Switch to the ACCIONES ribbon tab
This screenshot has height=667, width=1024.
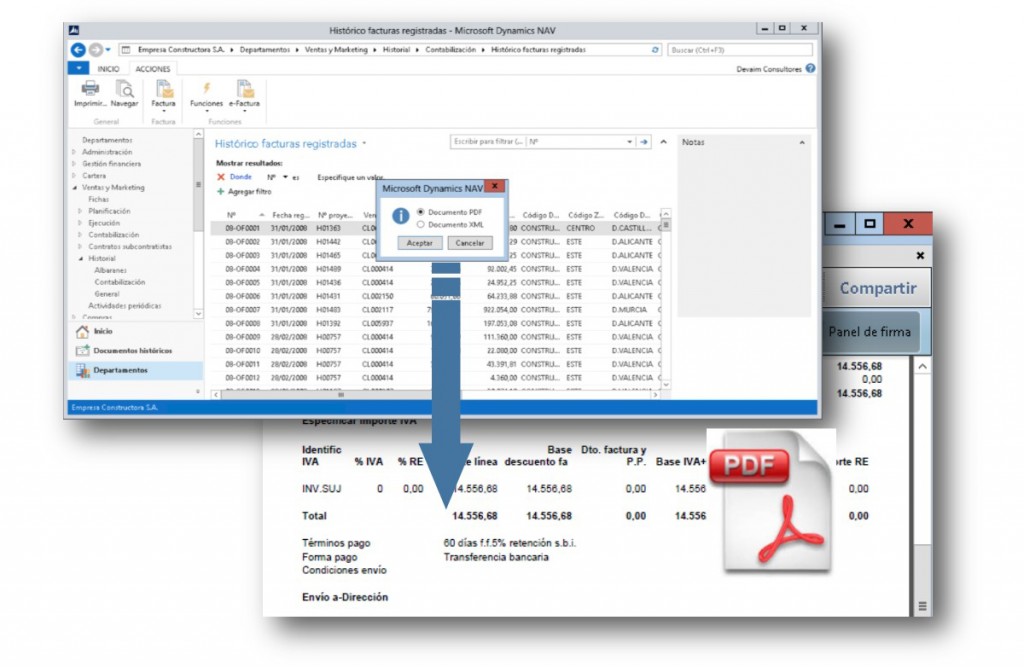pos(153,69)
